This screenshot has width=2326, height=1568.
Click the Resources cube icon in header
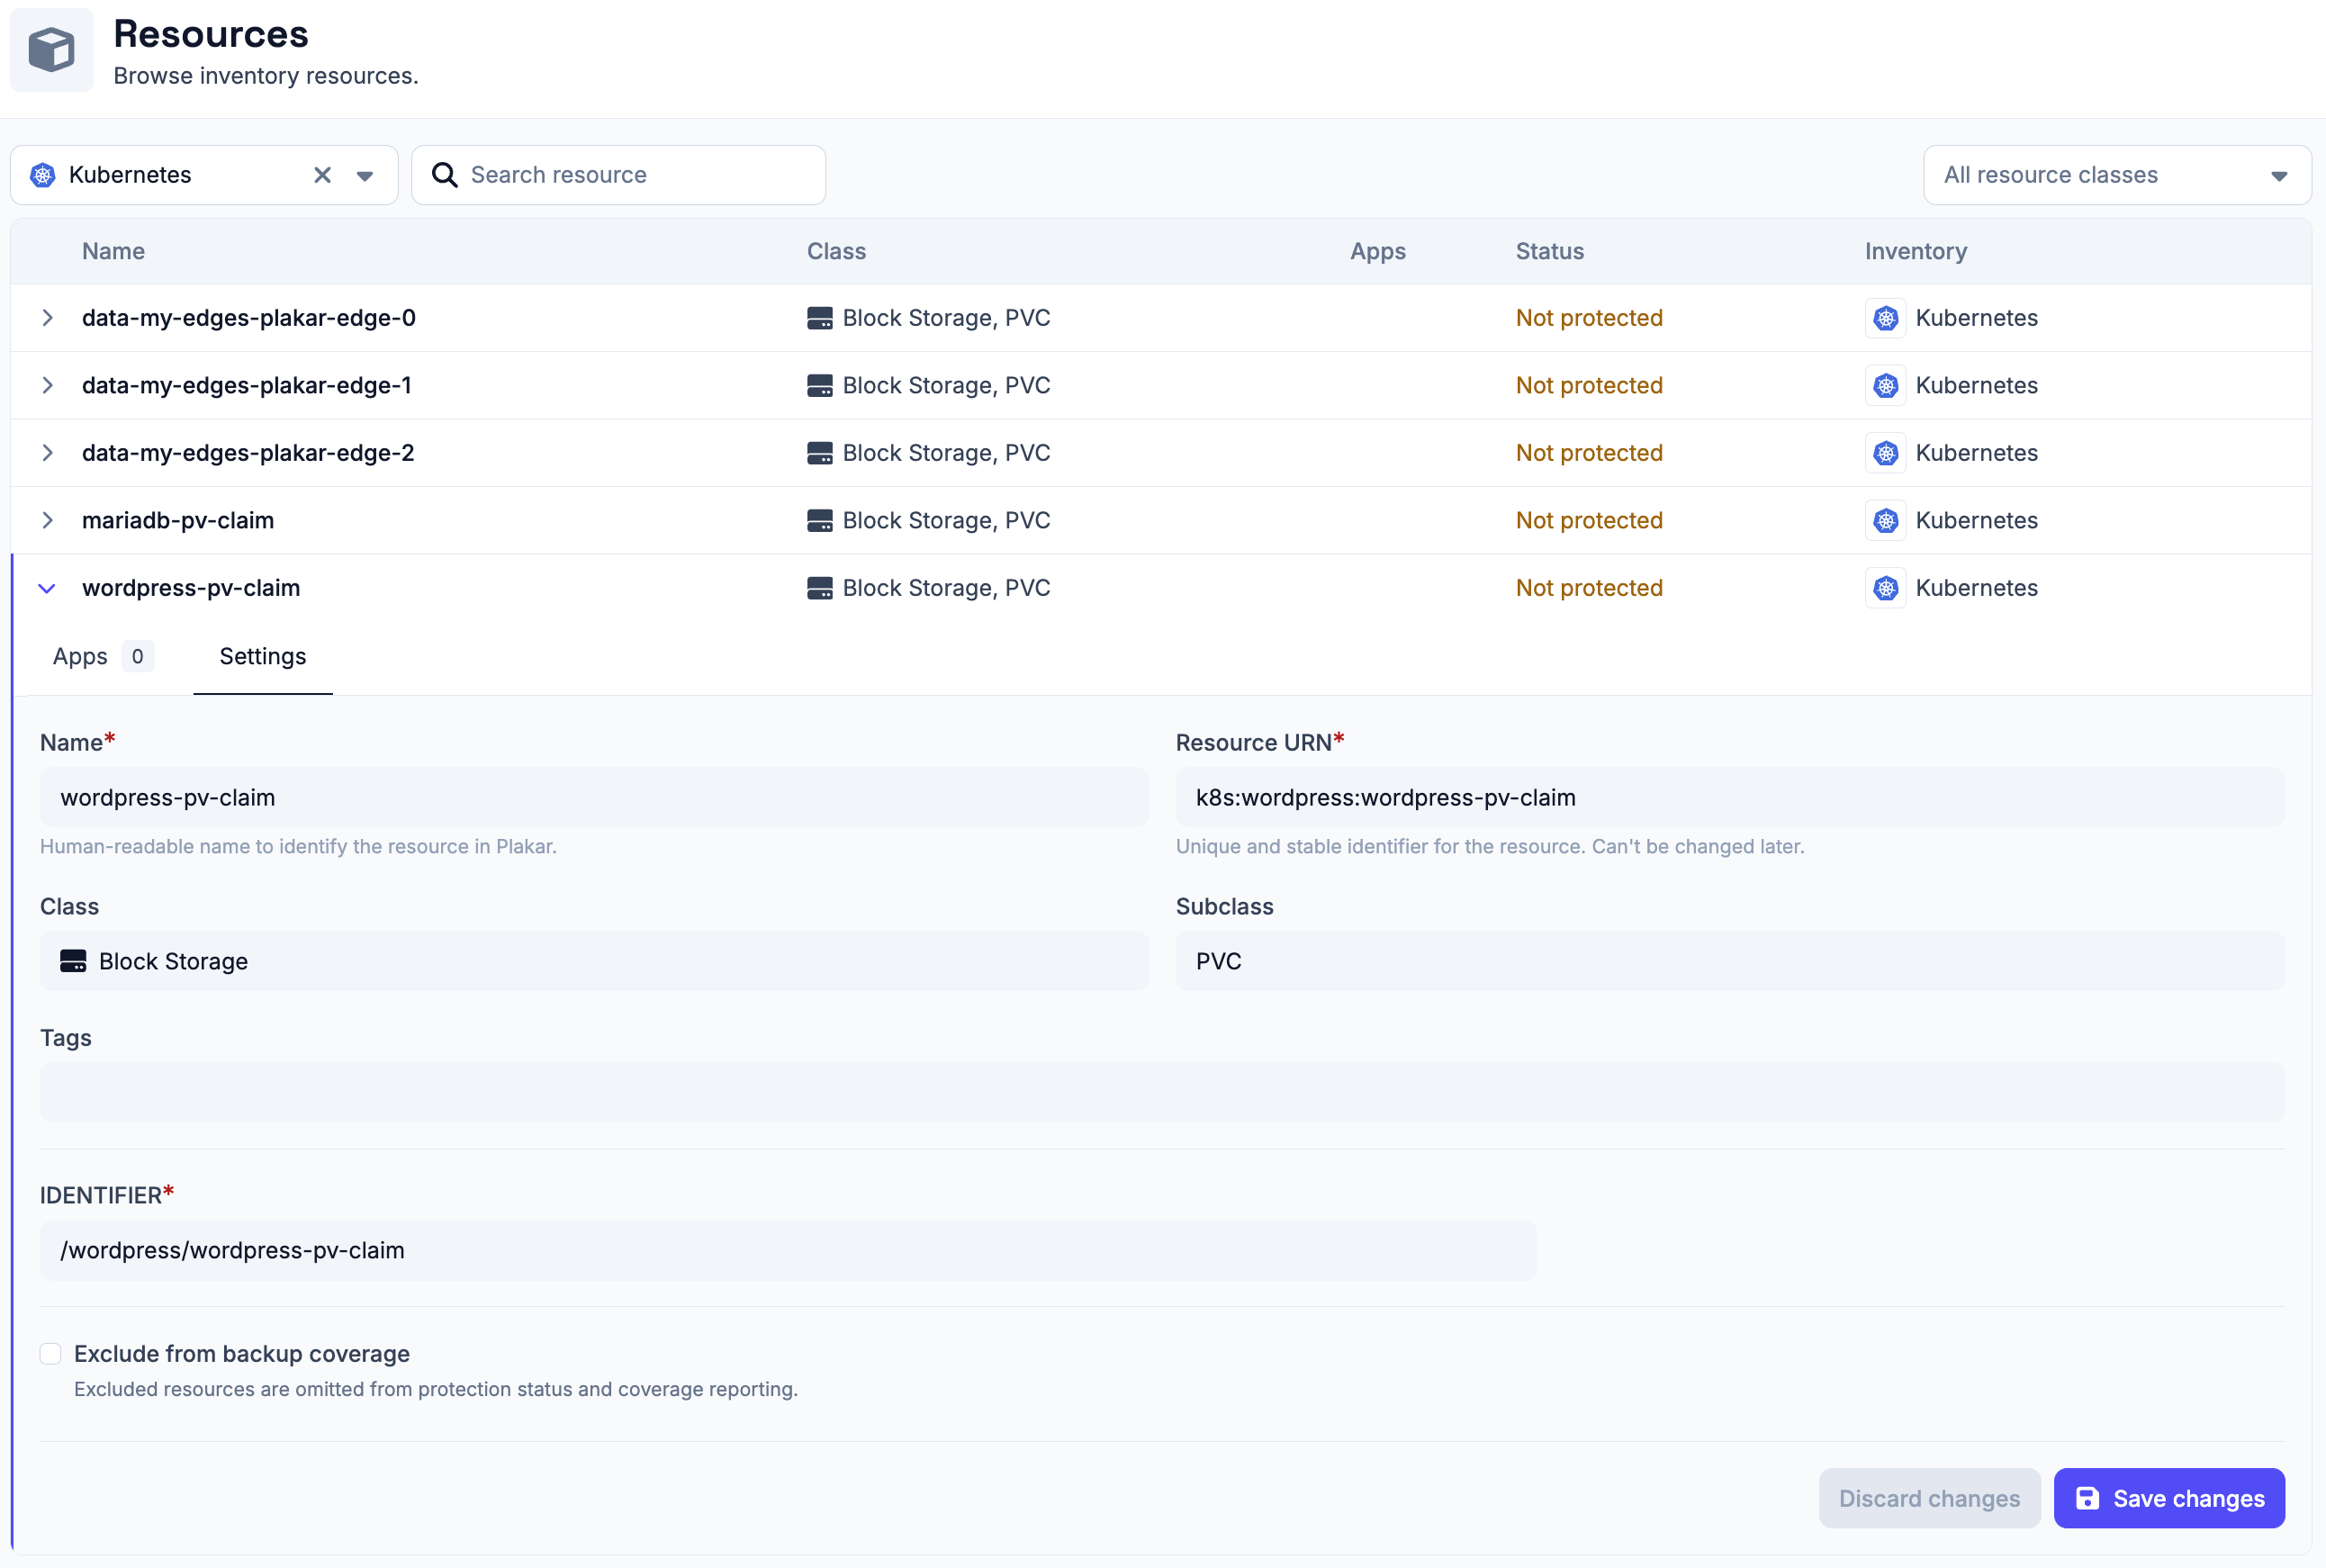pyautogui.click(x=52, y=50)
